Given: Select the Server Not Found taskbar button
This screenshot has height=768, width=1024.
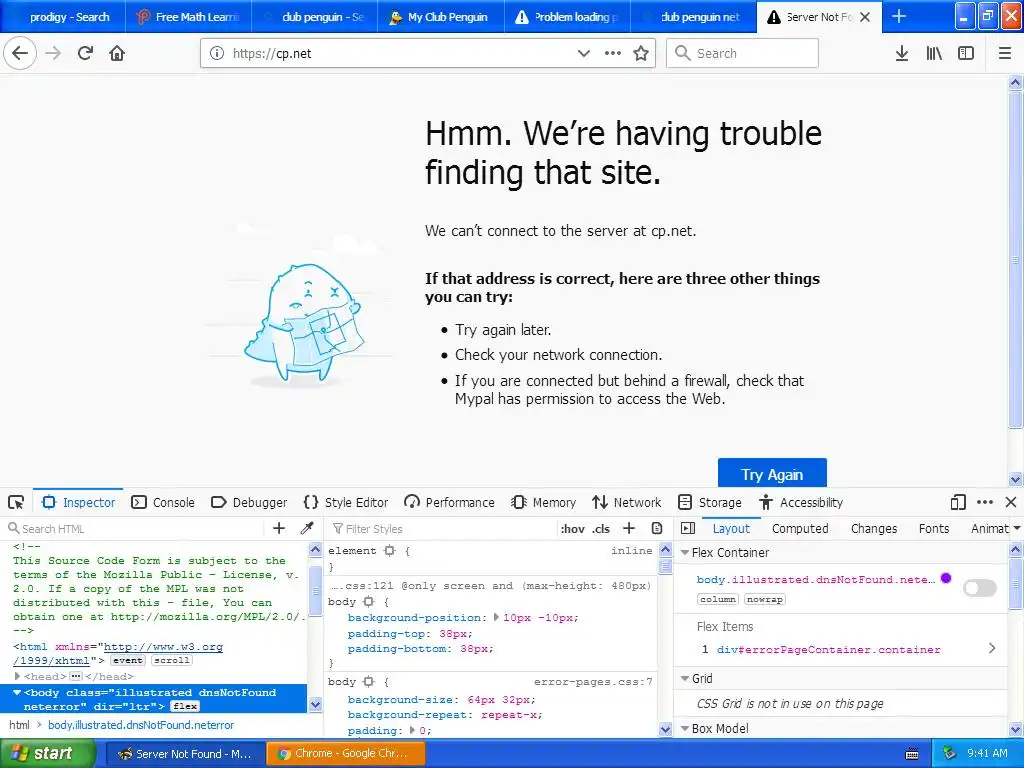Looking at the screenshot, I should tap(185, 754).
